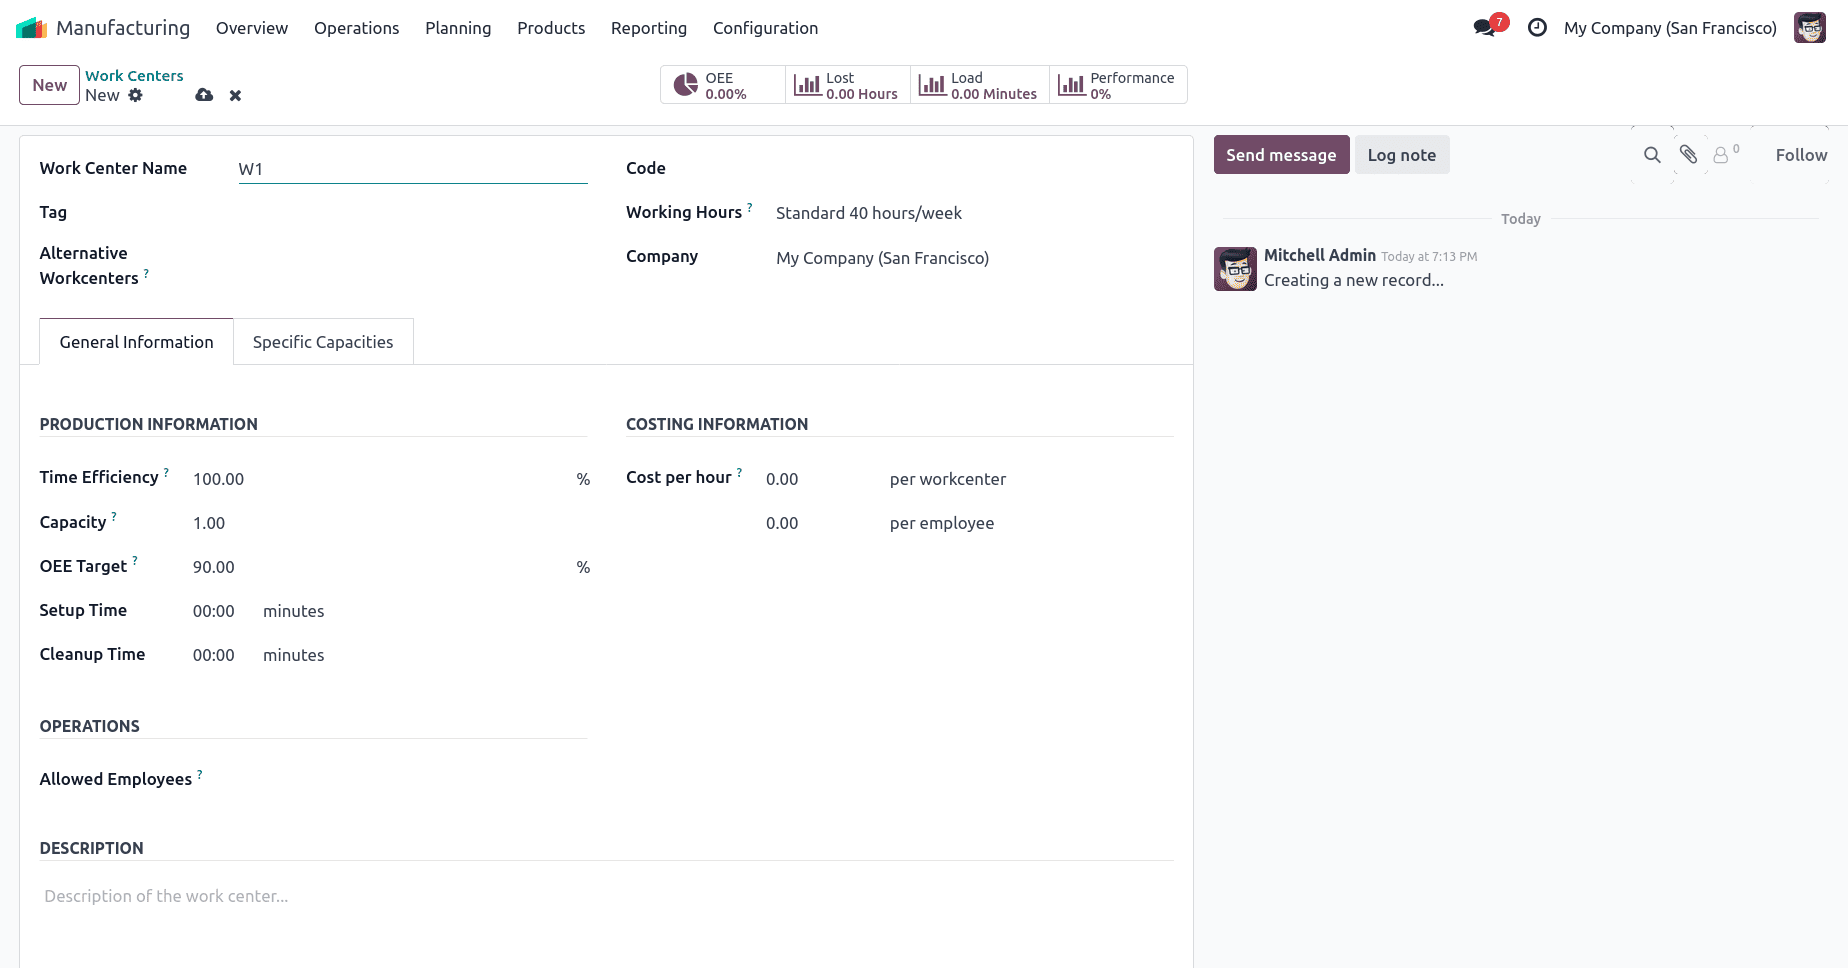Open the Performance statistic button
This screenshot has height=968, width=1848.
(x=1117, y=85)
